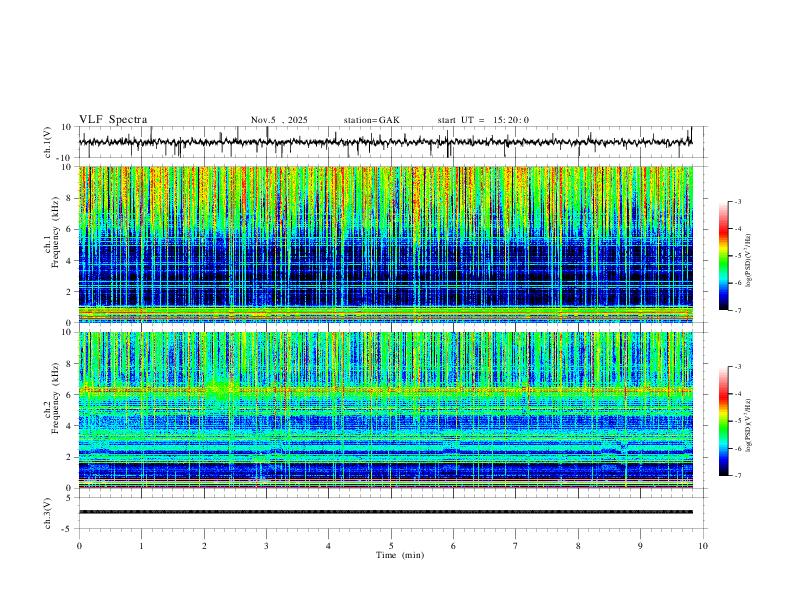
Task: Click time axis tick label "2"
Action: (x=204, y=546)
